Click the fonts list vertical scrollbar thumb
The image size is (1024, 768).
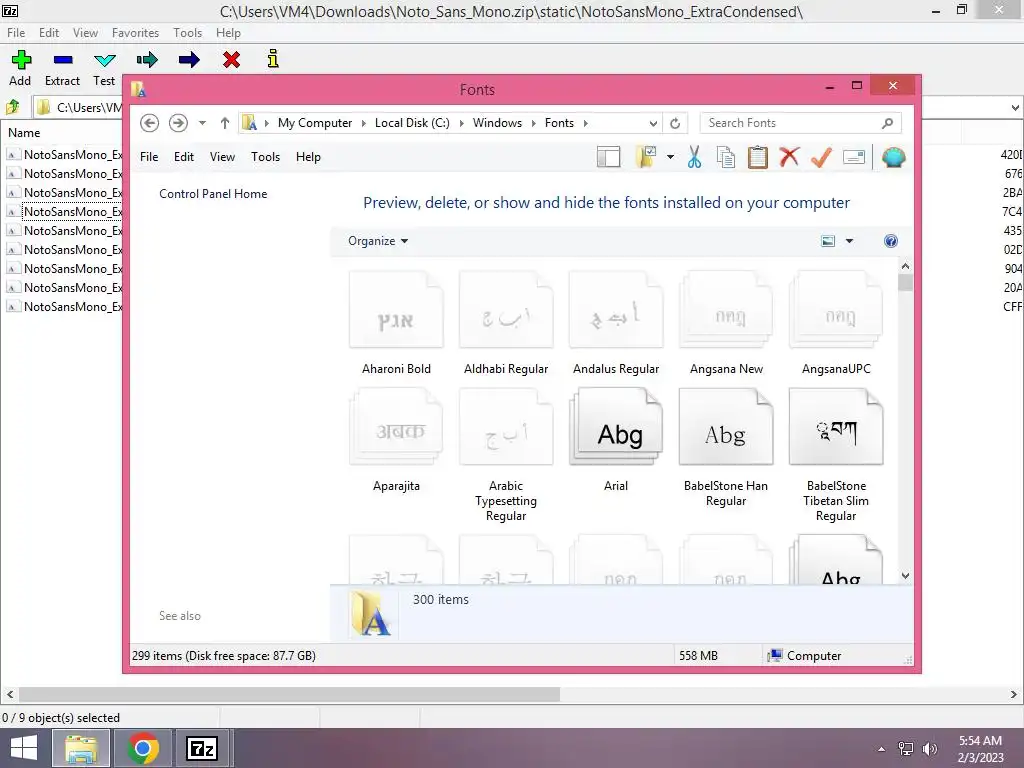pos(905,283)
